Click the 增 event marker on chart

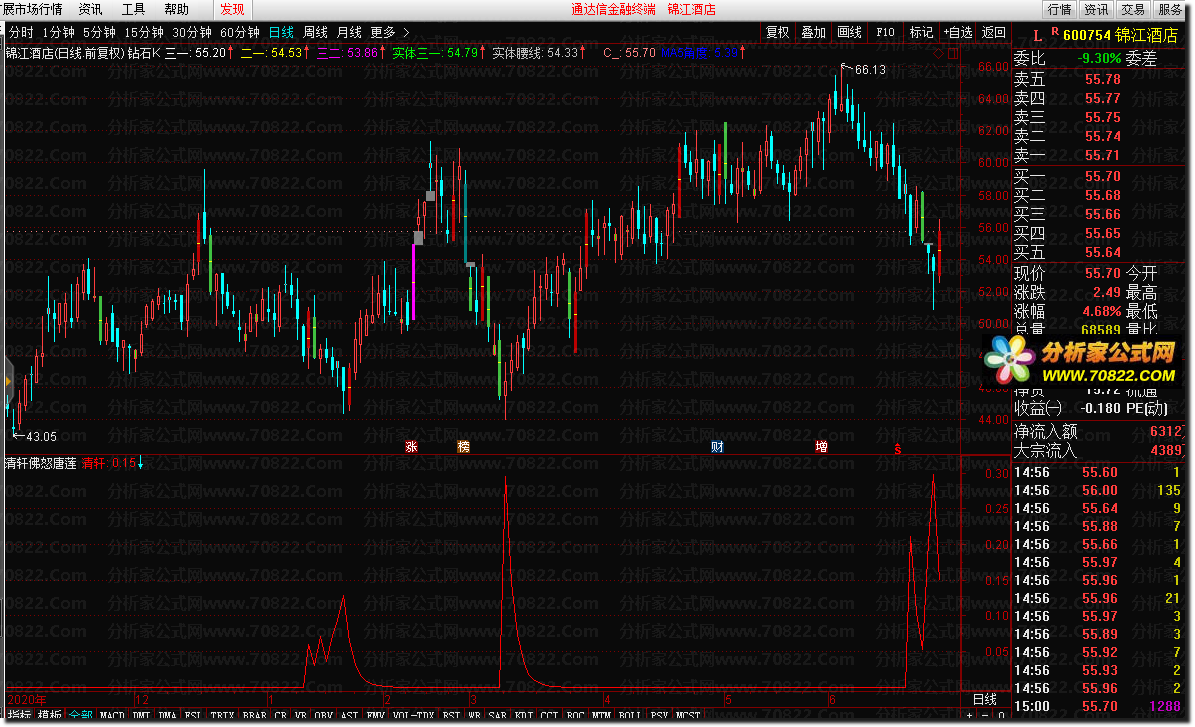(x=822, y=447)
